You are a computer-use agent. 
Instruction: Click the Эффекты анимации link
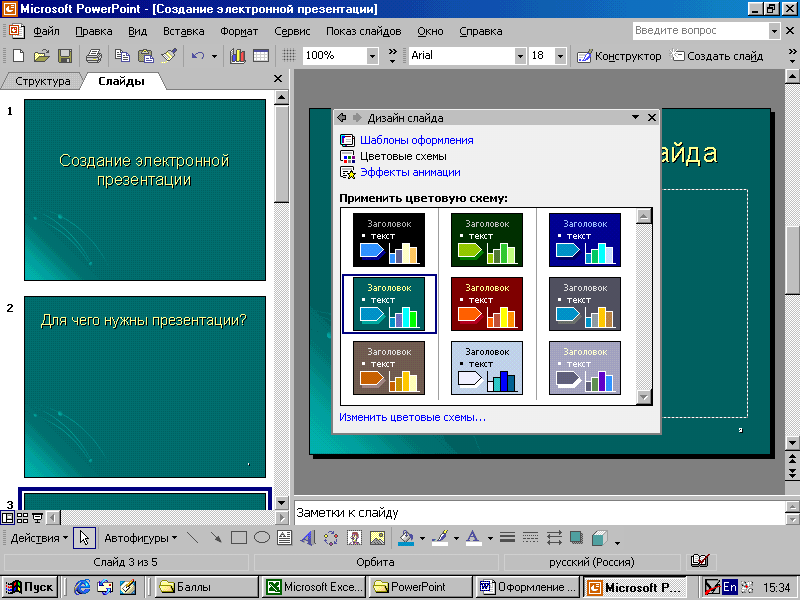click(410, 172)
